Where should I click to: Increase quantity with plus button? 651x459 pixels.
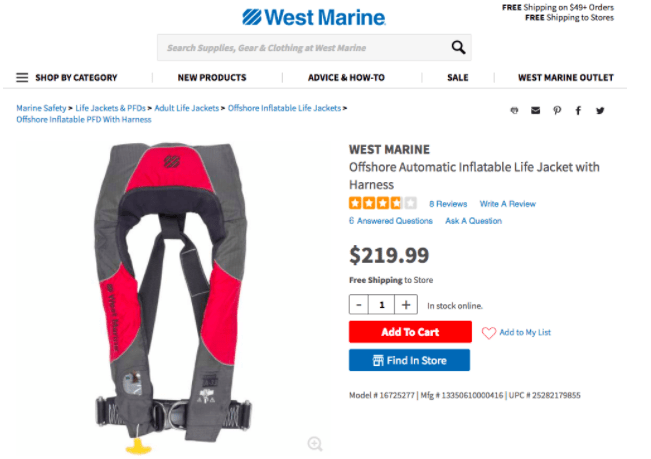coord(406,305)
